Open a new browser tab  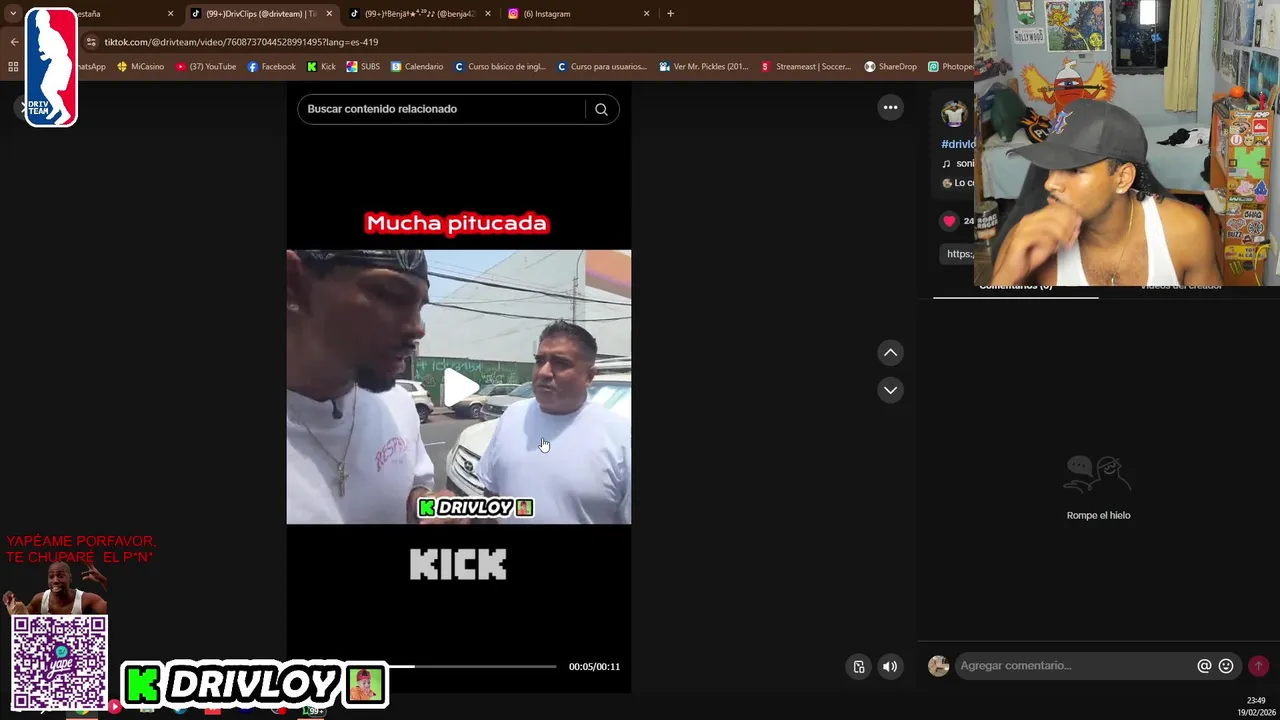pos(670,14)
